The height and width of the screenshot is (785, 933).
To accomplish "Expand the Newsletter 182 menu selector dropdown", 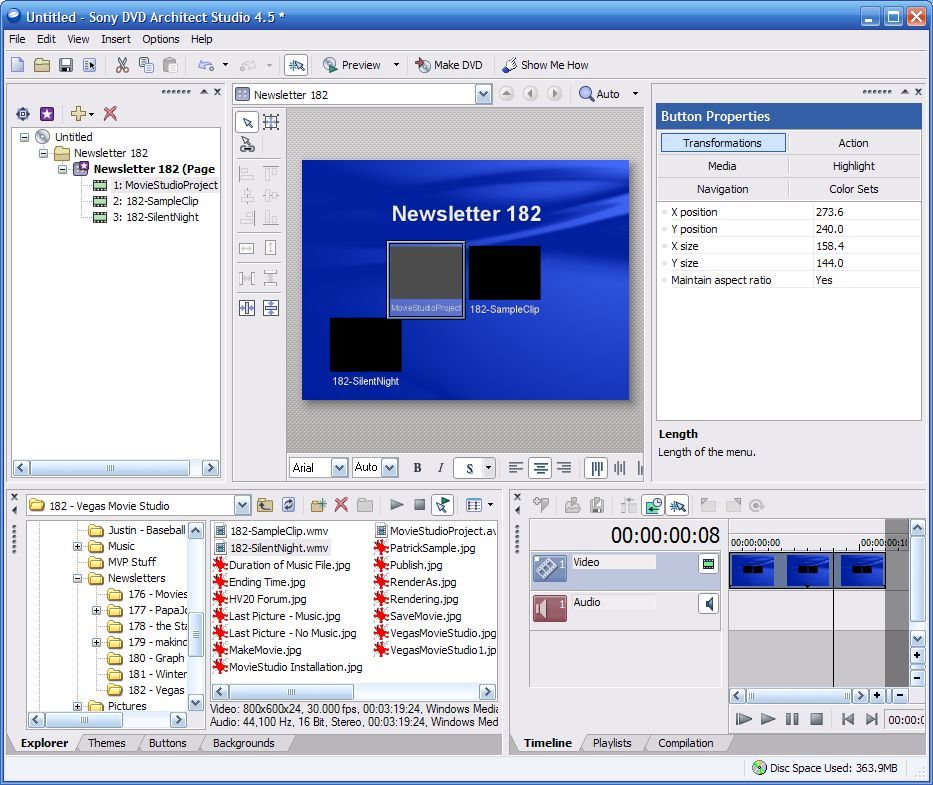I will [483, 94].
